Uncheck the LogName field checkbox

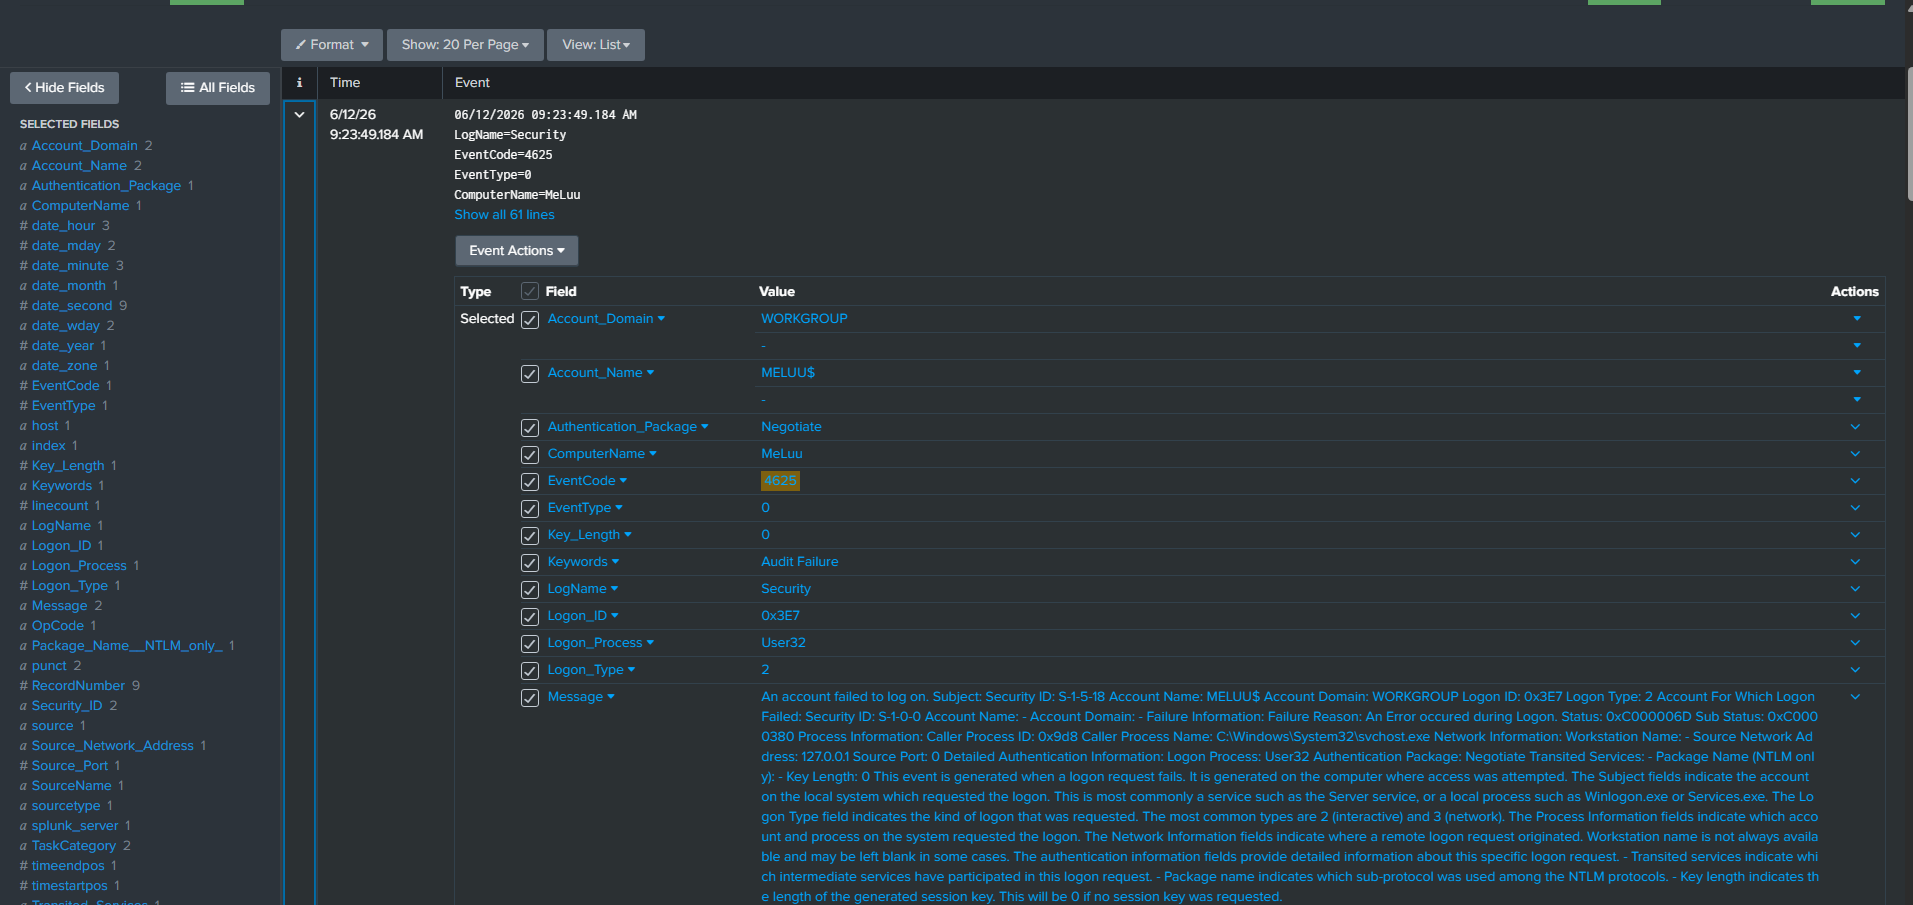(x=530, y=590)
